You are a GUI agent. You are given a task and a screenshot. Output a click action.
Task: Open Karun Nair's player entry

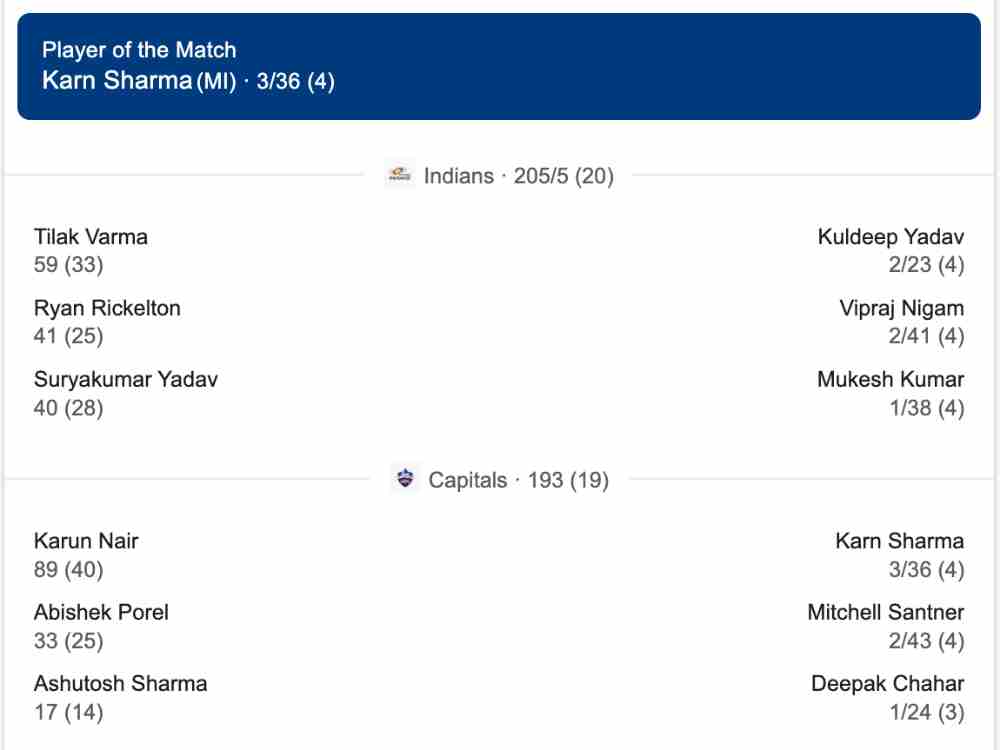(x=86, y=541)
